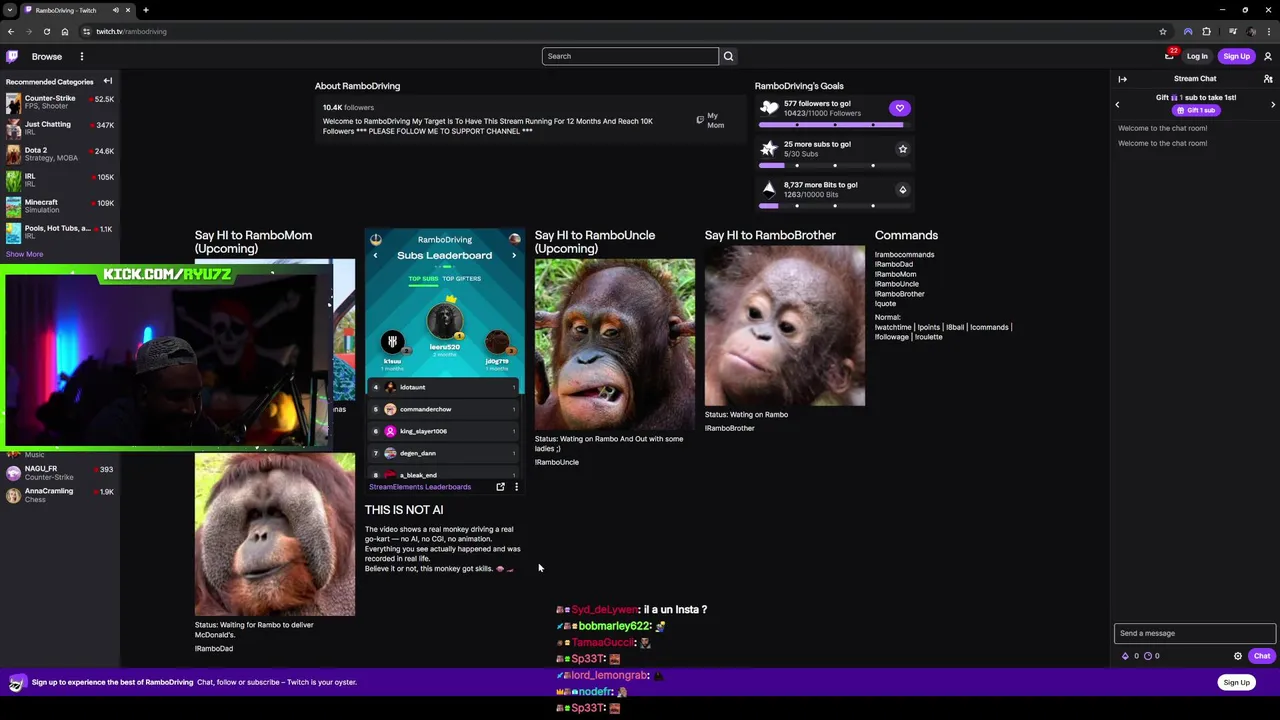1280x720 pixels.
Task: Click the top Sign Up button
Action: click(x=1236, y=56)
